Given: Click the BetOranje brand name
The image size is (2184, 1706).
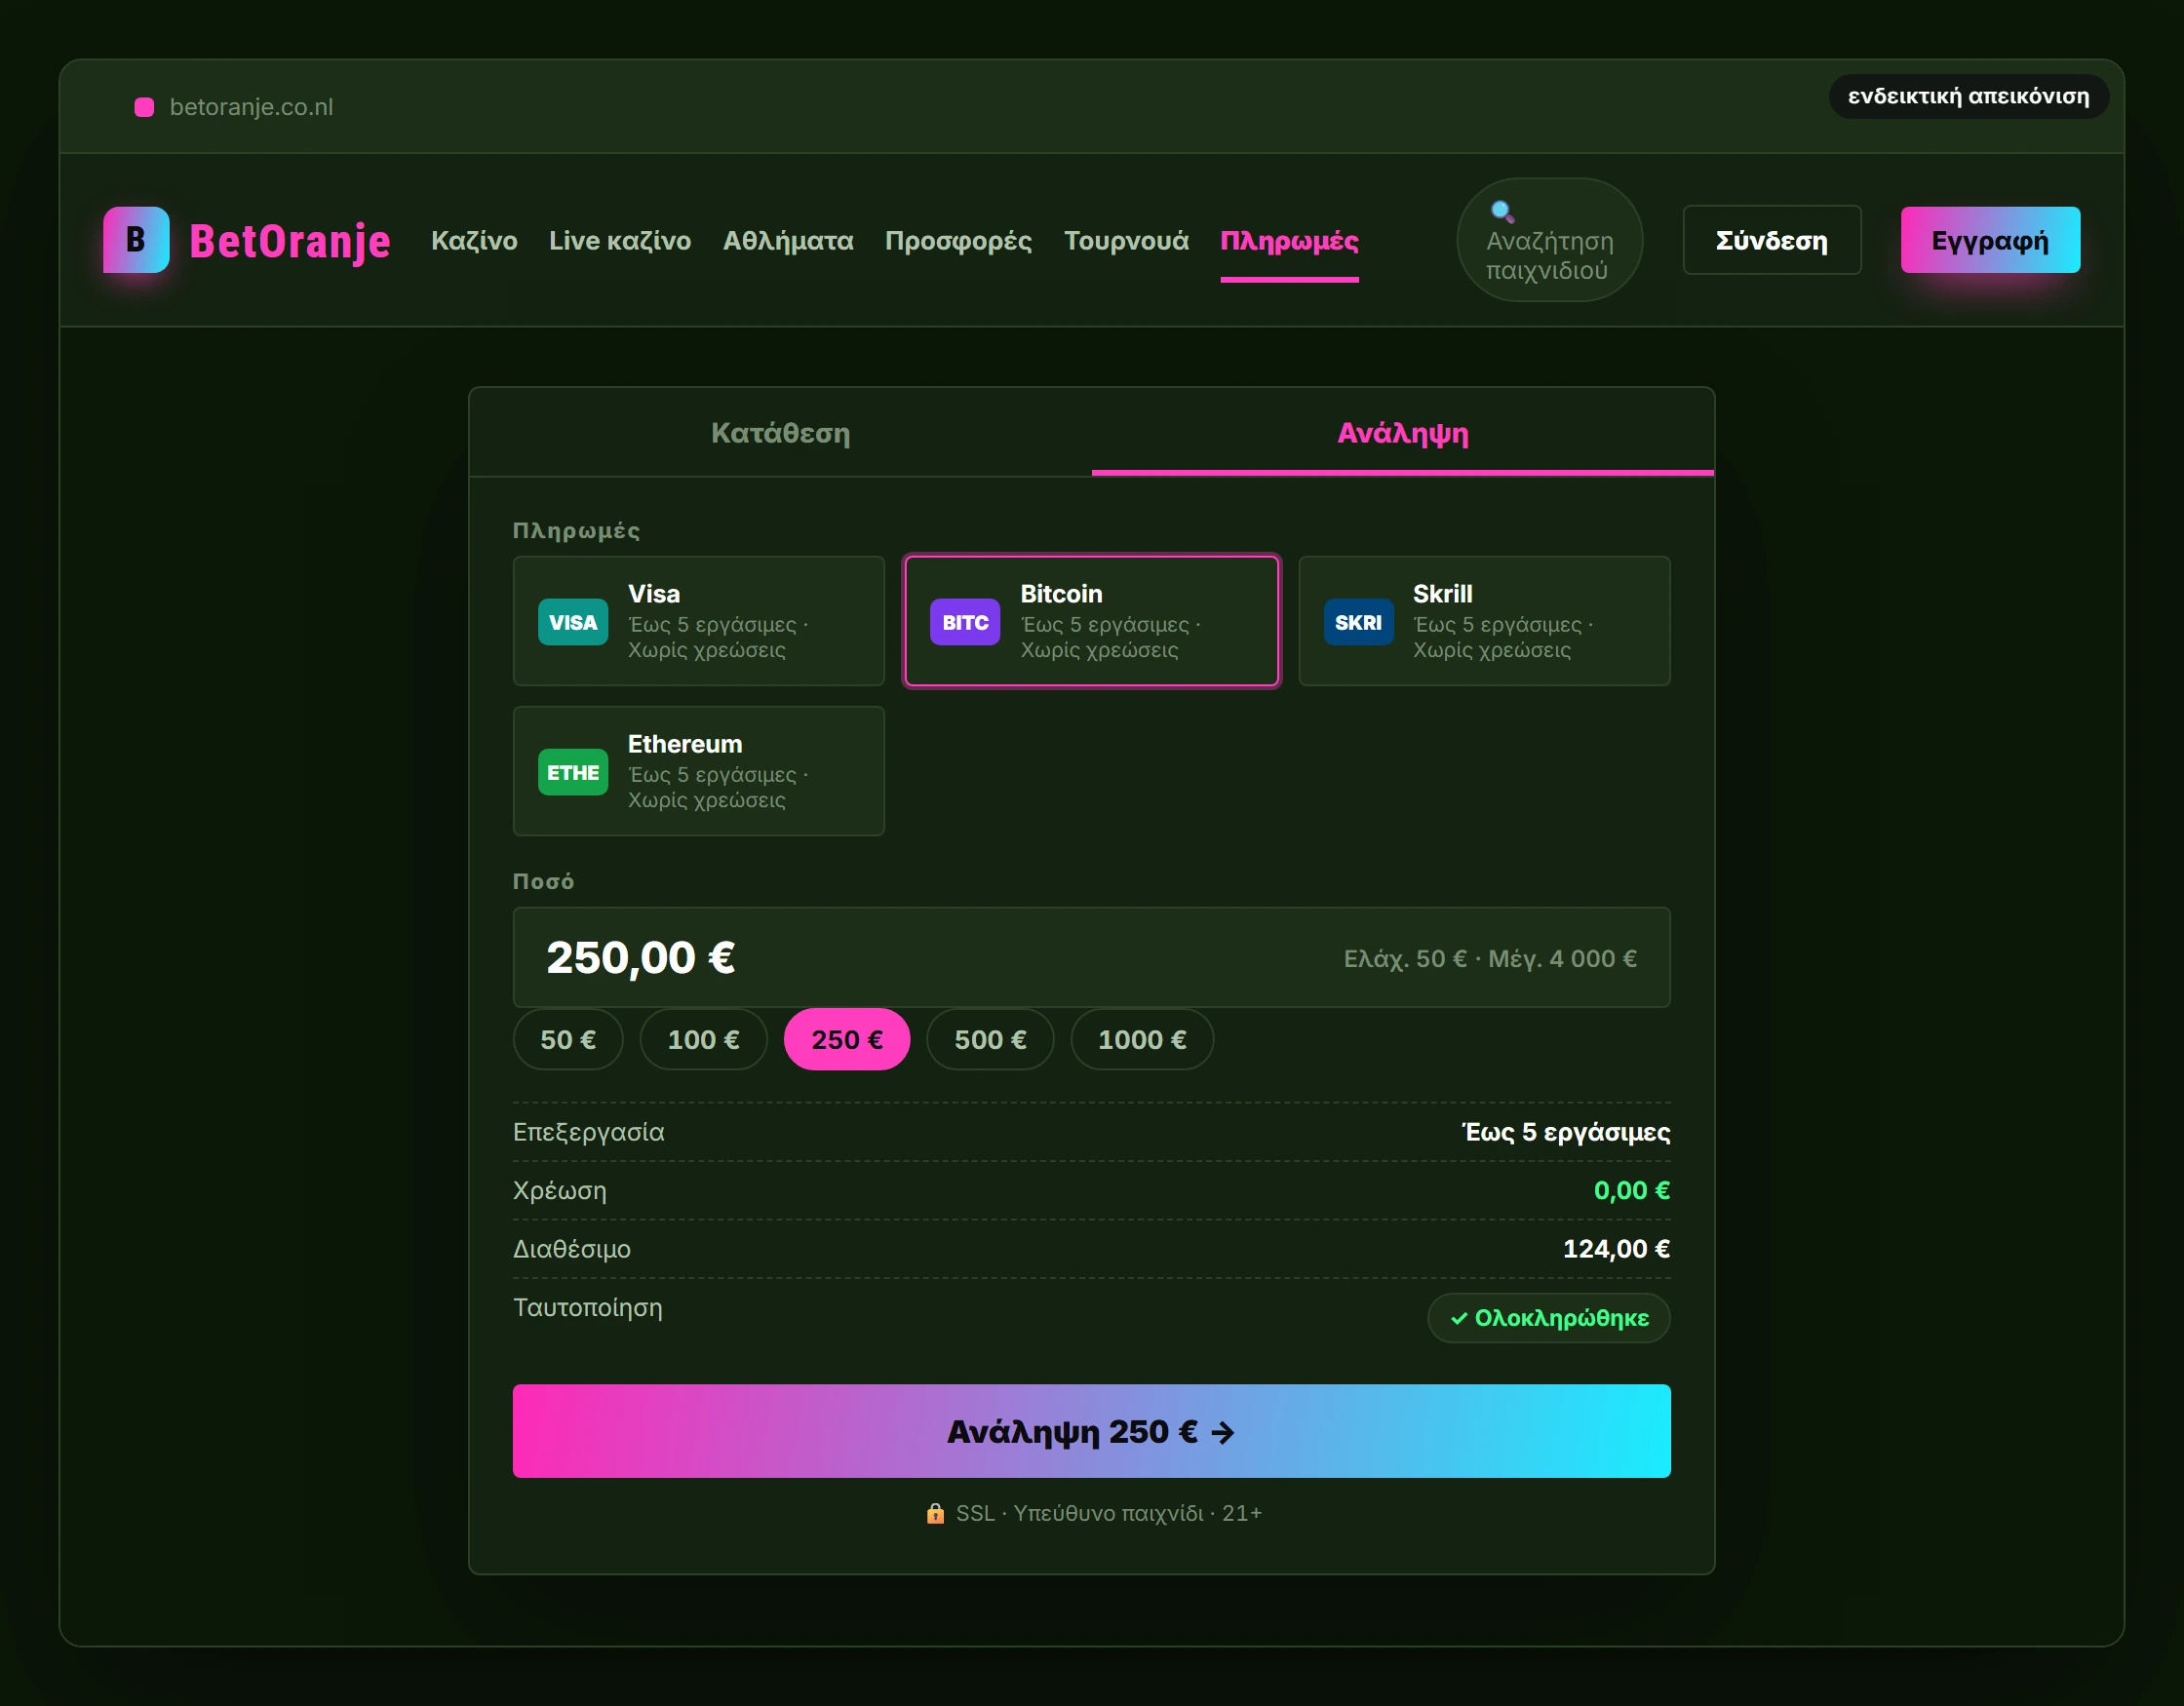Looking at the screenshot, I should [290, 241].
